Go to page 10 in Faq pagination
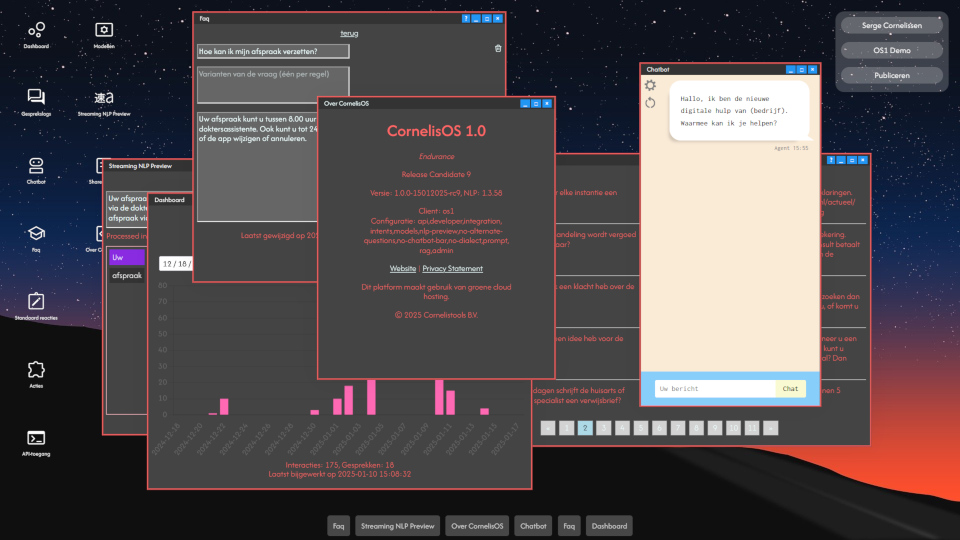The width and height of the screenshot is (960, 540). click(733, 428)
